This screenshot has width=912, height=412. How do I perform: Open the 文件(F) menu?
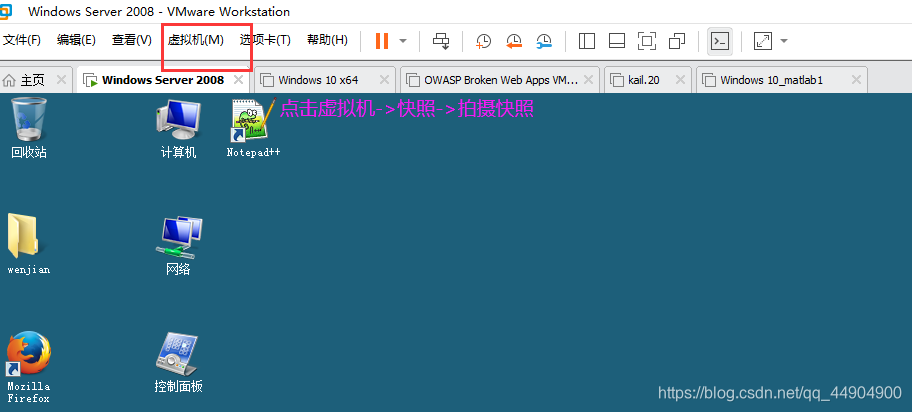(22, 40)
